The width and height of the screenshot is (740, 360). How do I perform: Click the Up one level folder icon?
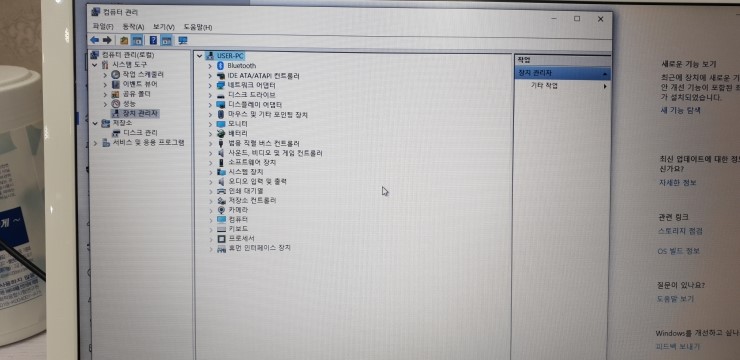point(125,40)
